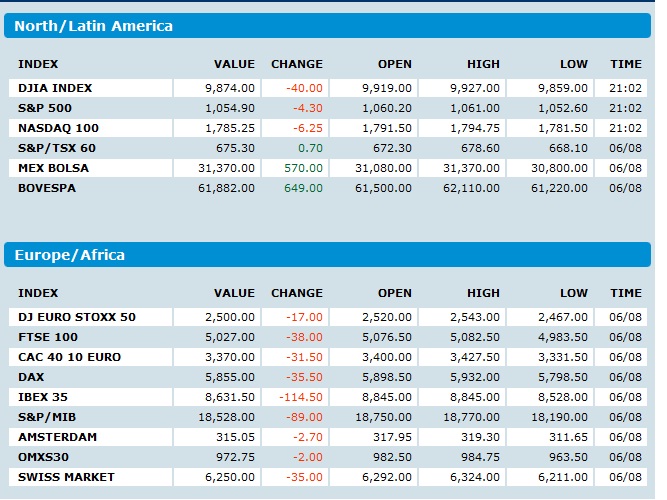Select the IBEX 35 index name
667x500 pixels.
(x=43, y=397)
